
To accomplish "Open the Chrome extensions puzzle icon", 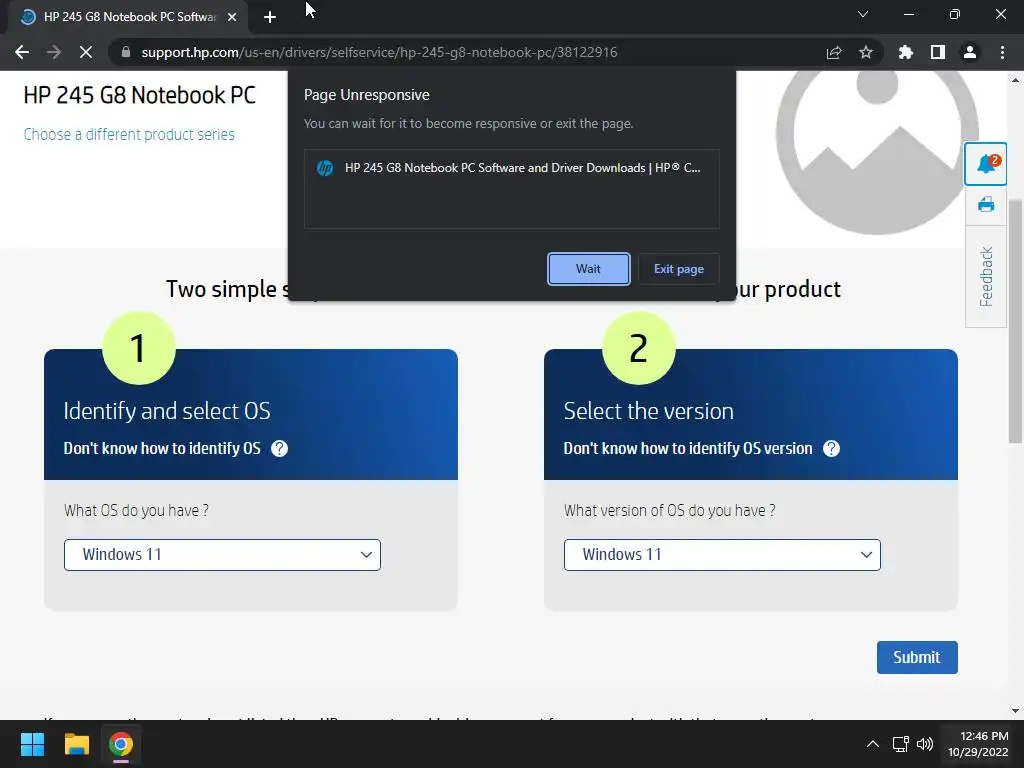I will coord(905,52).
